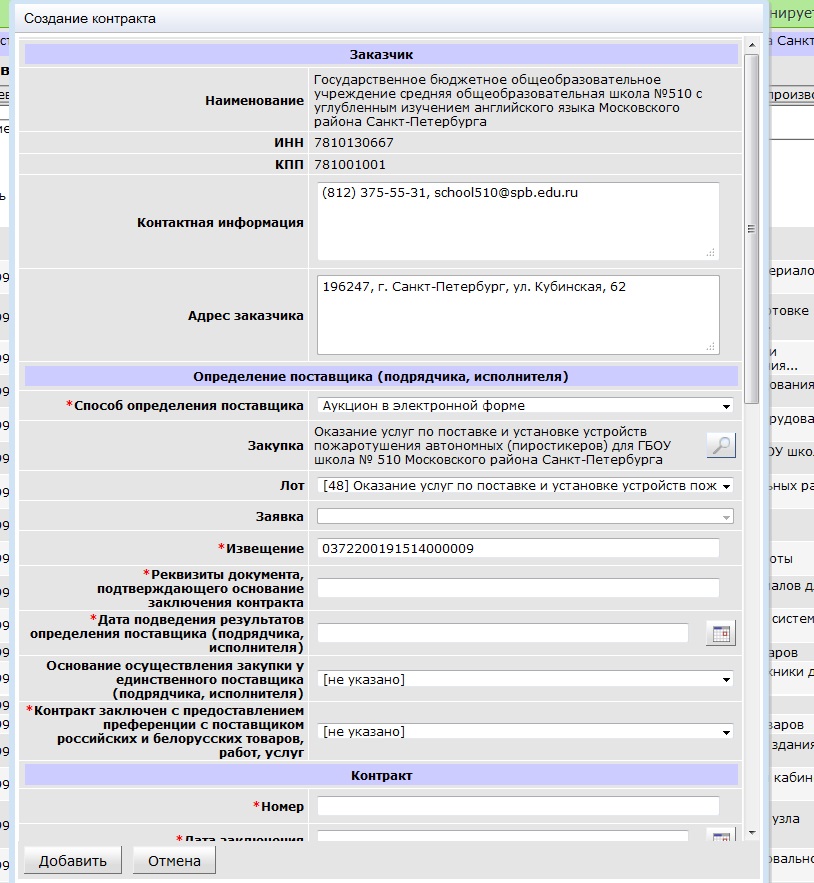Click the ИНН field label
The width and height of the screenshot is (814, 883).
click(x=289, y=142)
